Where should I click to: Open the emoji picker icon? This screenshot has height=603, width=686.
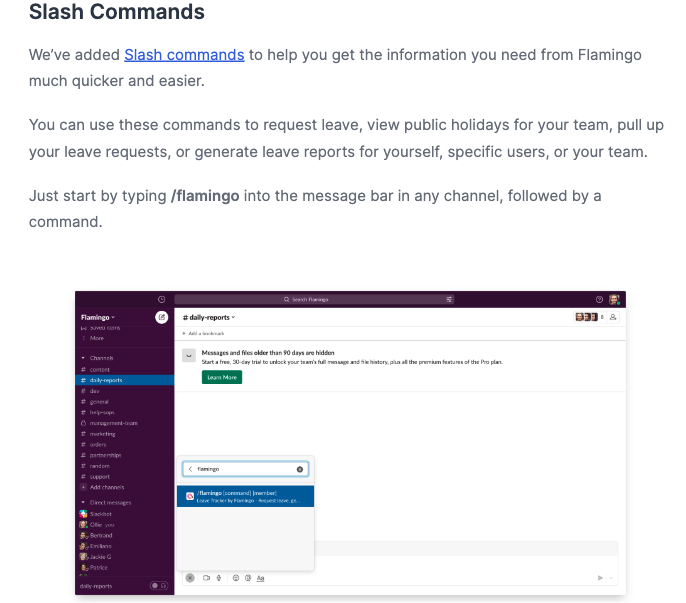pos(235,578)
